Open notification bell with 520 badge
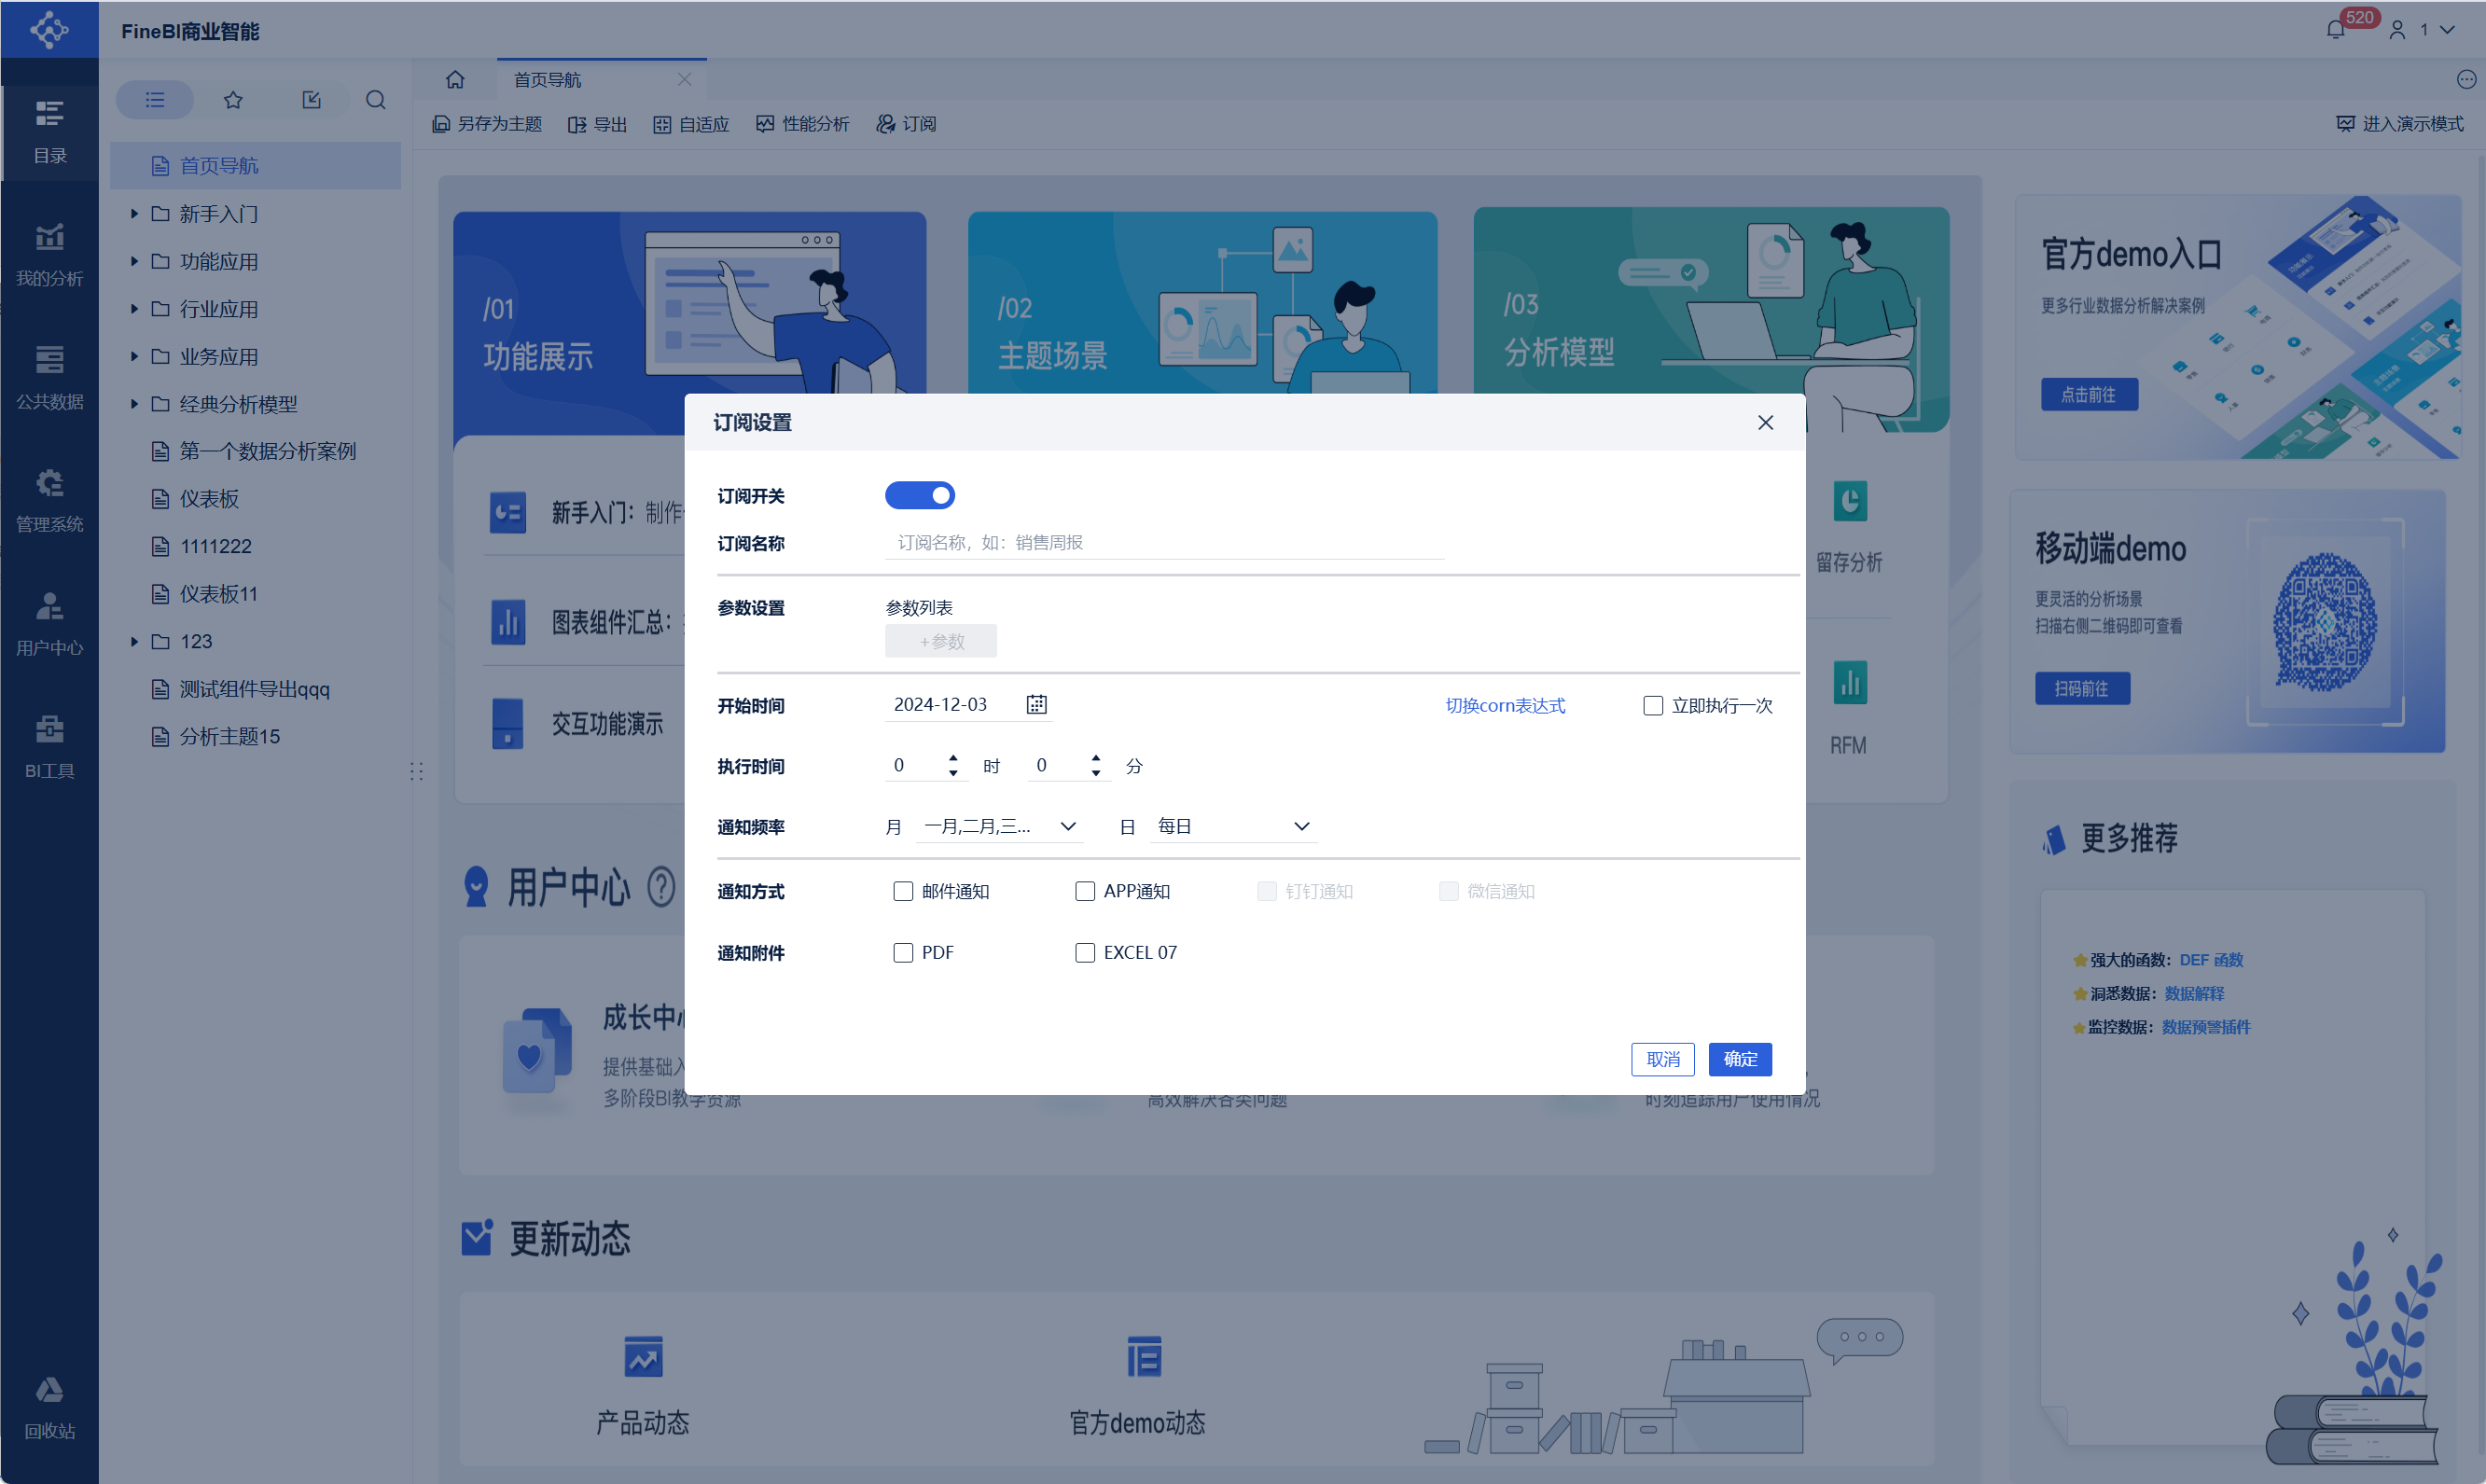Screen dimensions: 2486x1484 [x=2336, y=29]
